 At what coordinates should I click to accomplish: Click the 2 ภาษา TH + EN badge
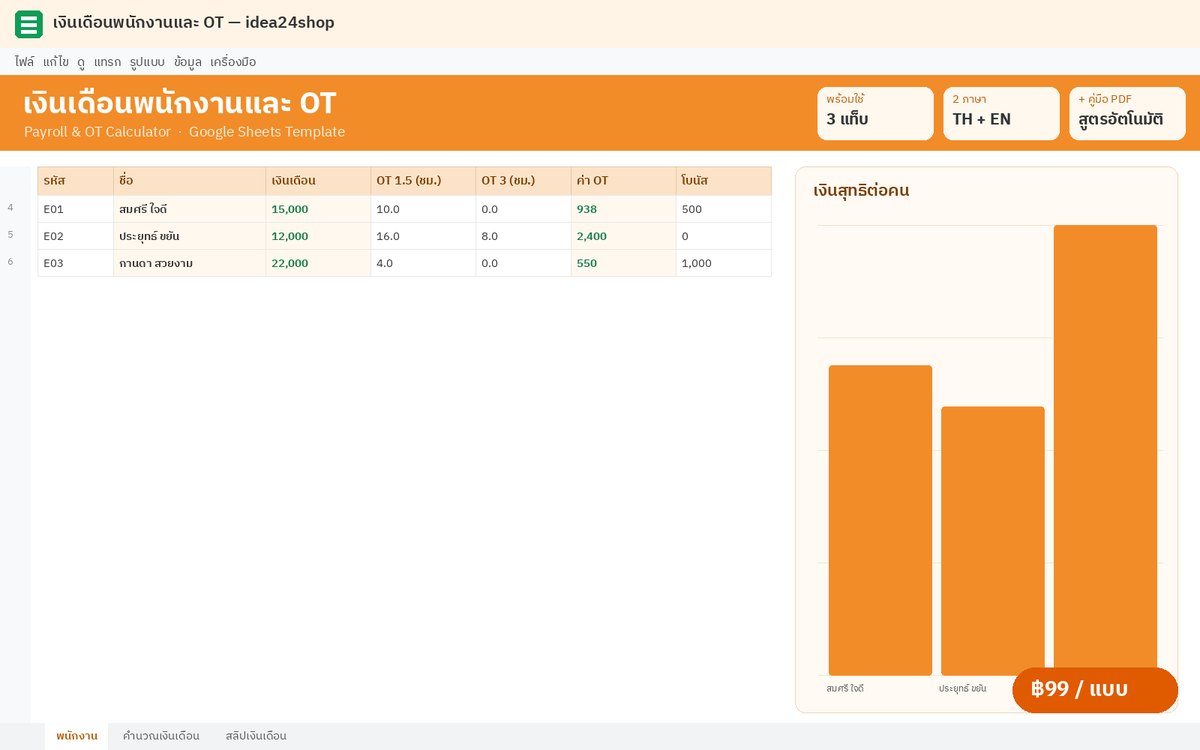pyautogui.click(x=1001, y=113)
